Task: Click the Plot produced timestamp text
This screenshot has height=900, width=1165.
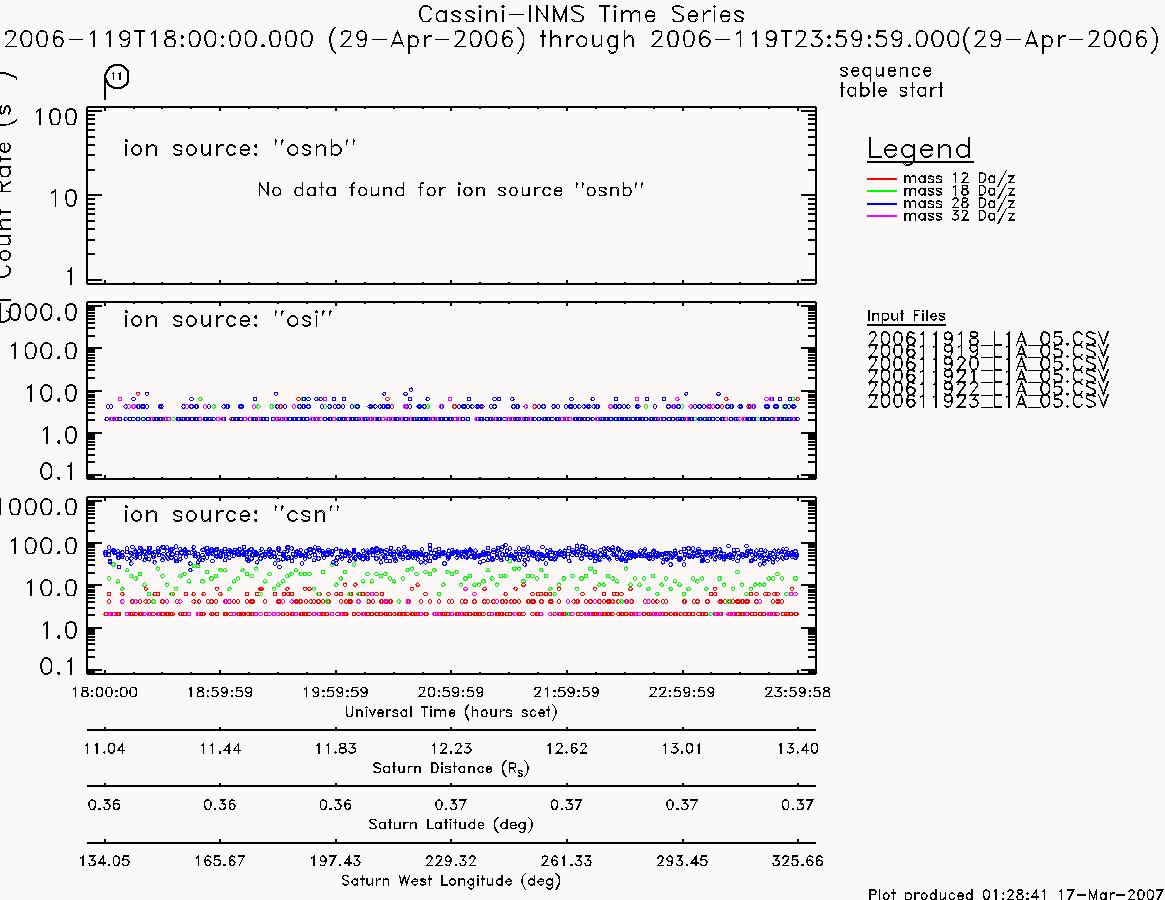Action: (1016, 893)
